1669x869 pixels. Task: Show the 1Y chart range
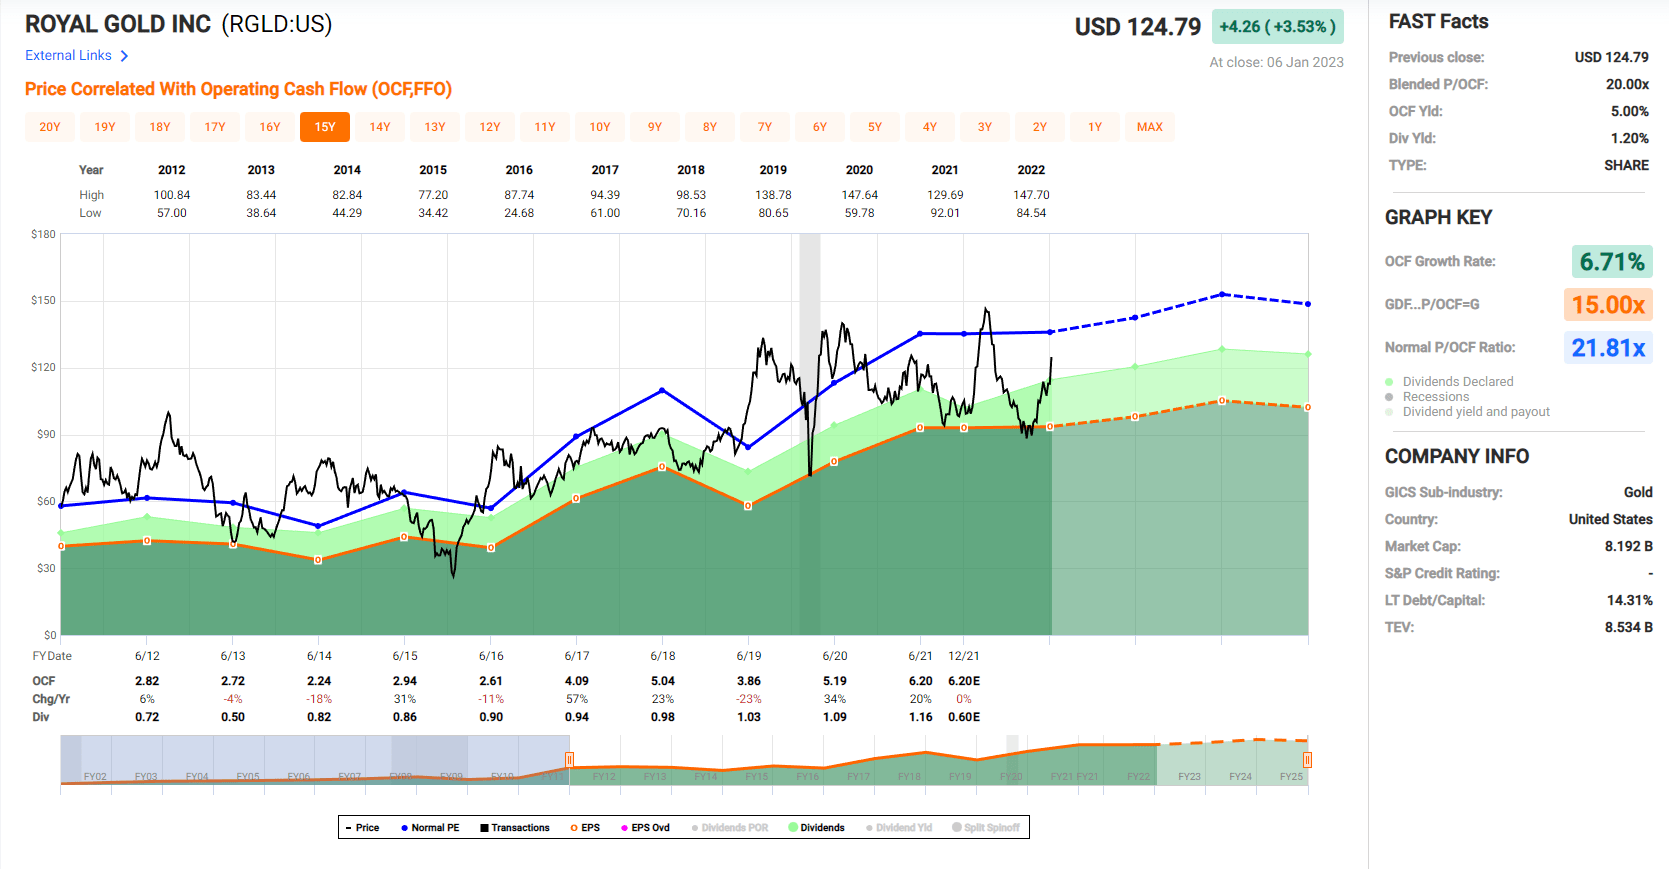[1095, 127]
